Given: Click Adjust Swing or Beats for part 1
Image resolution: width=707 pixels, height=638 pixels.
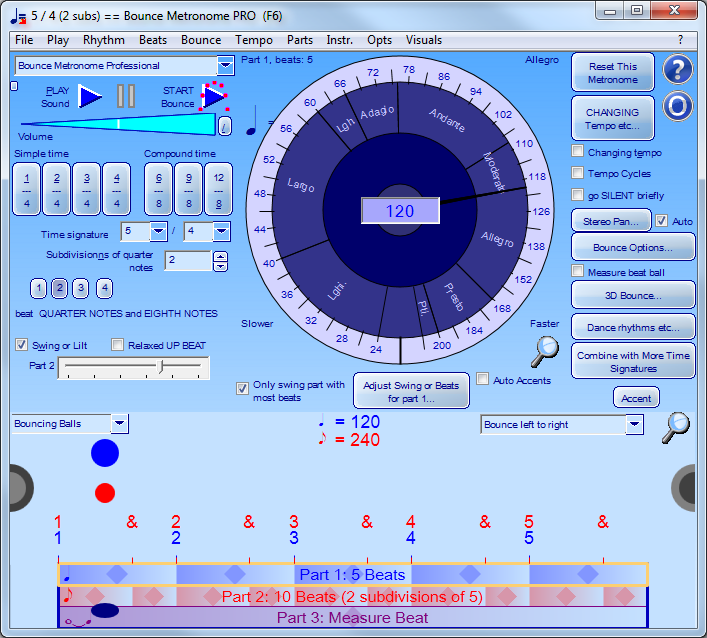Looking at the screenshot, I should [x=411, y=391].
